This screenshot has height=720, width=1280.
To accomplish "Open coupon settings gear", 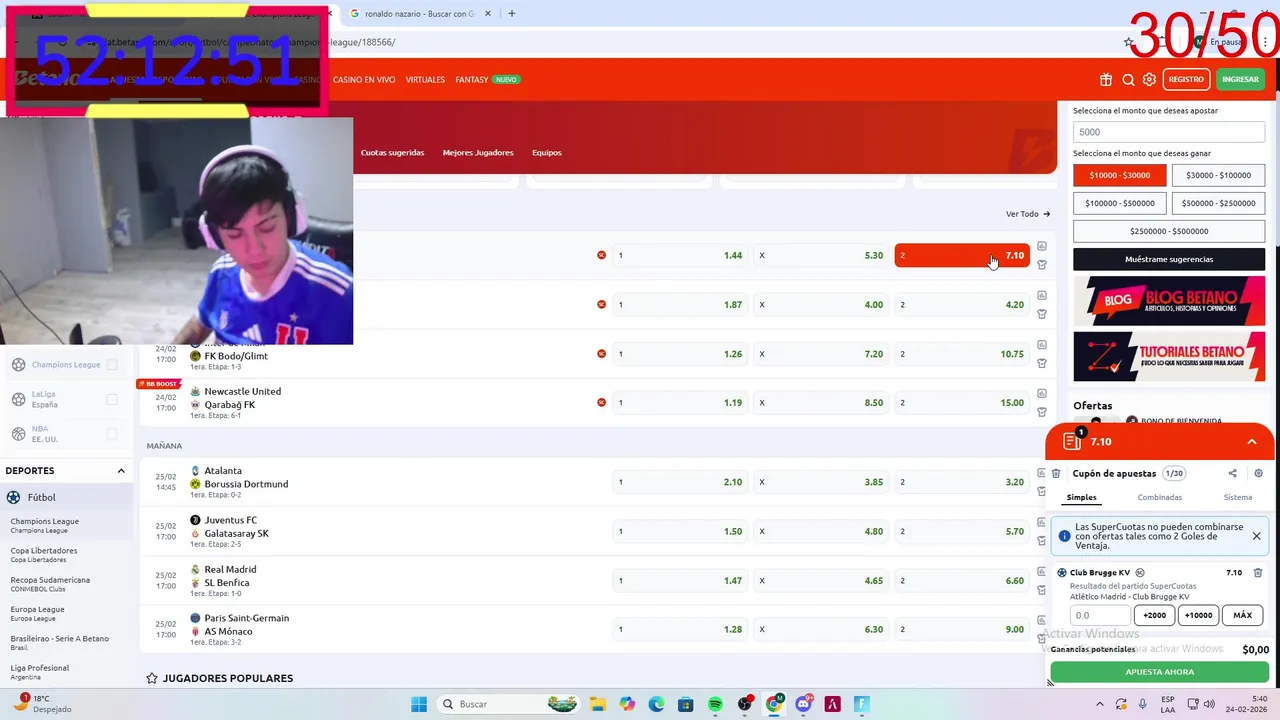I will pos(1258,474).
